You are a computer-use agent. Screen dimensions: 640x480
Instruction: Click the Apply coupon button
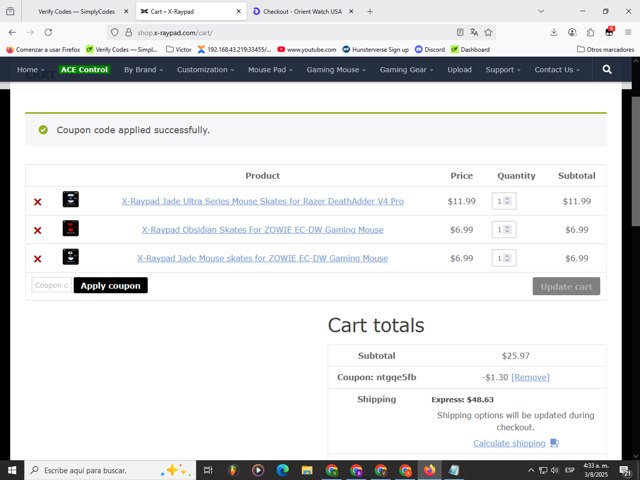click(111, 285)
